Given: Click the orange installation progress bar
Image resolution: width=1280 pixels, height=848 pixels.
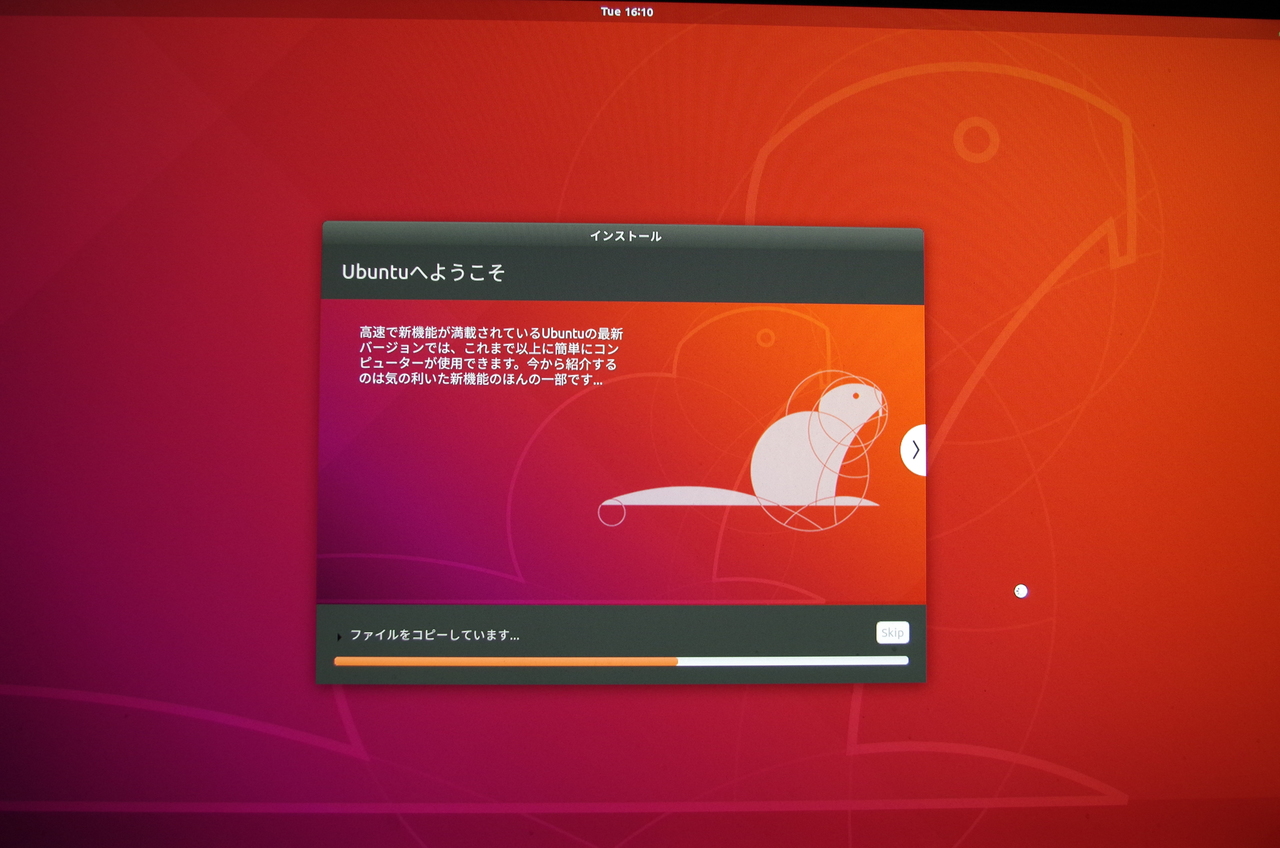Looking at the screenshot, I should 621,661.
